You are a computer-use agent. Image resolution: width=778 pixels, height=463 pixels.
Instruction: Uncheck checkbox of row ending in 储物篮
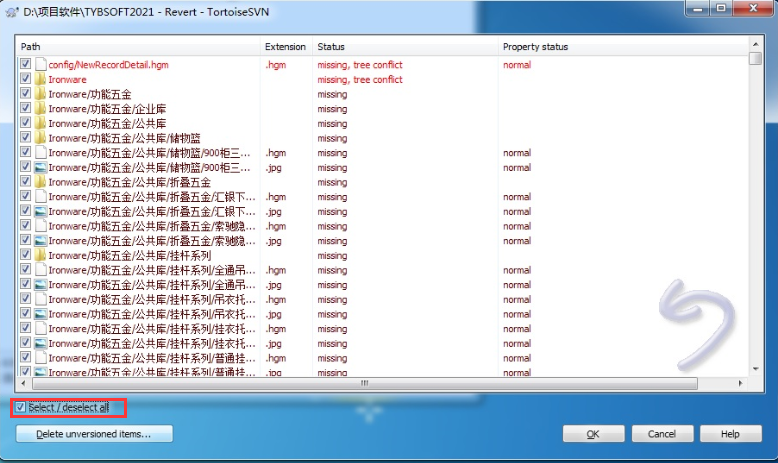[x=25, y=137]
